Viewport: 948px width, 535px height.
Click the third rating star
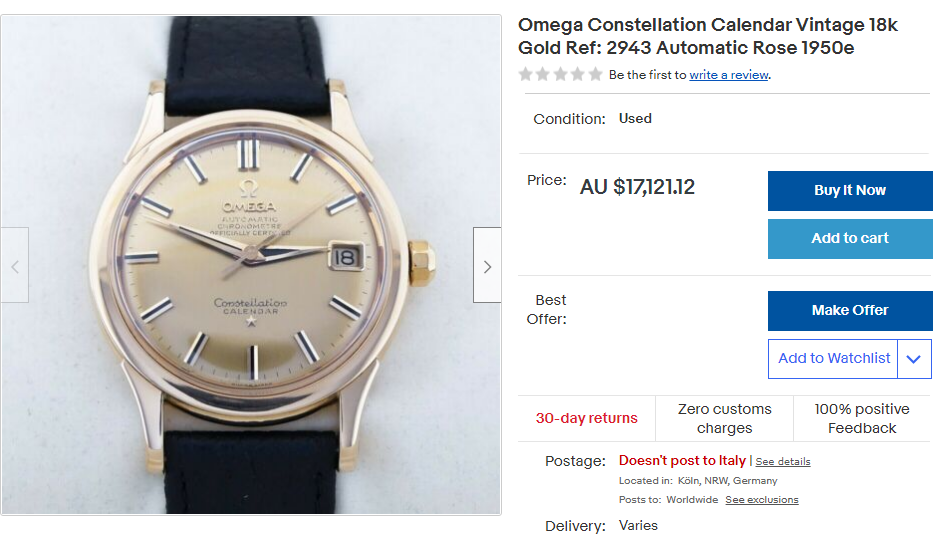(560, 75)
